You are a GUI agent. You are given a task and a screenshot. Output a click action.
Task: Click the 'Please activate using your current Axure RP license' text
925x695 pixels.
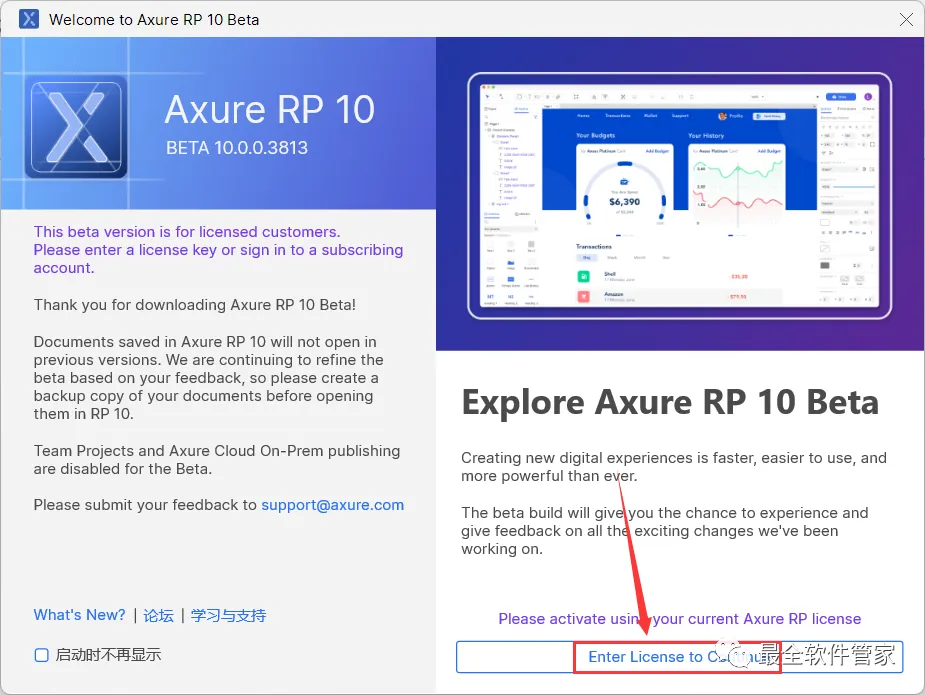(680, 618)
